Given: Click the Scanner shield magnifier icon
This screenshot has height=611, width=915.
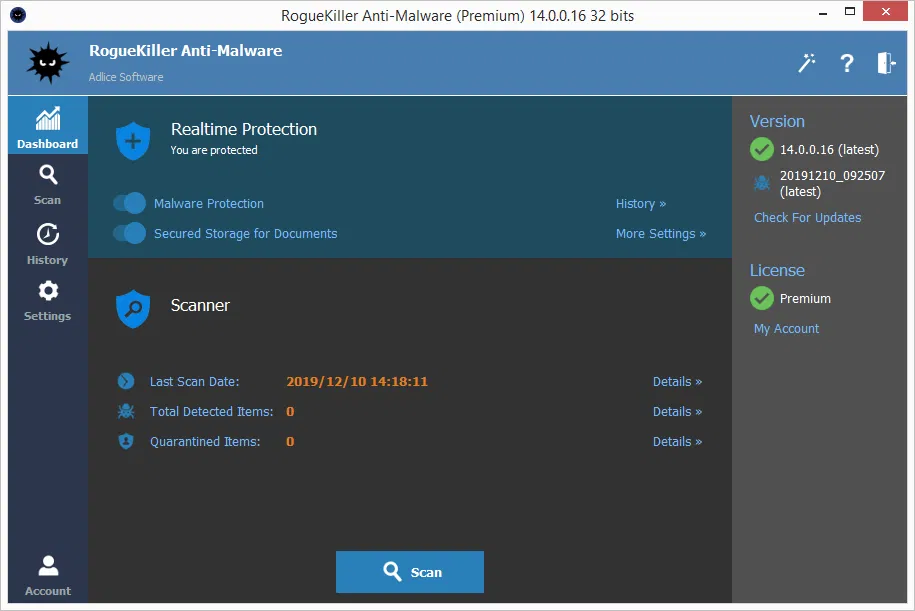Looking at the screenshot, I should point(133,309).
